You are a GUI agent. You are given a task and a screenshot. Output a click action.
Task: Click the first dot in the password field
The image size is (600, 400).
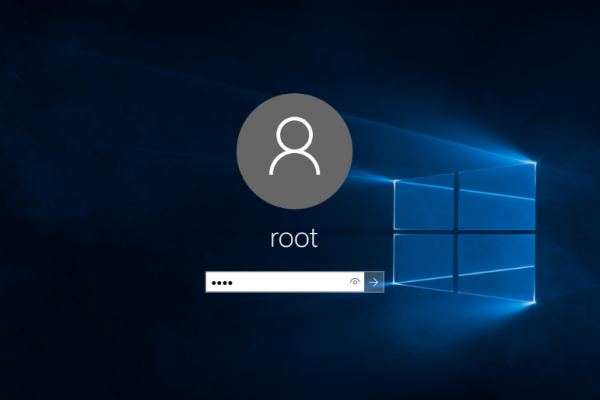tap(214, 283)
